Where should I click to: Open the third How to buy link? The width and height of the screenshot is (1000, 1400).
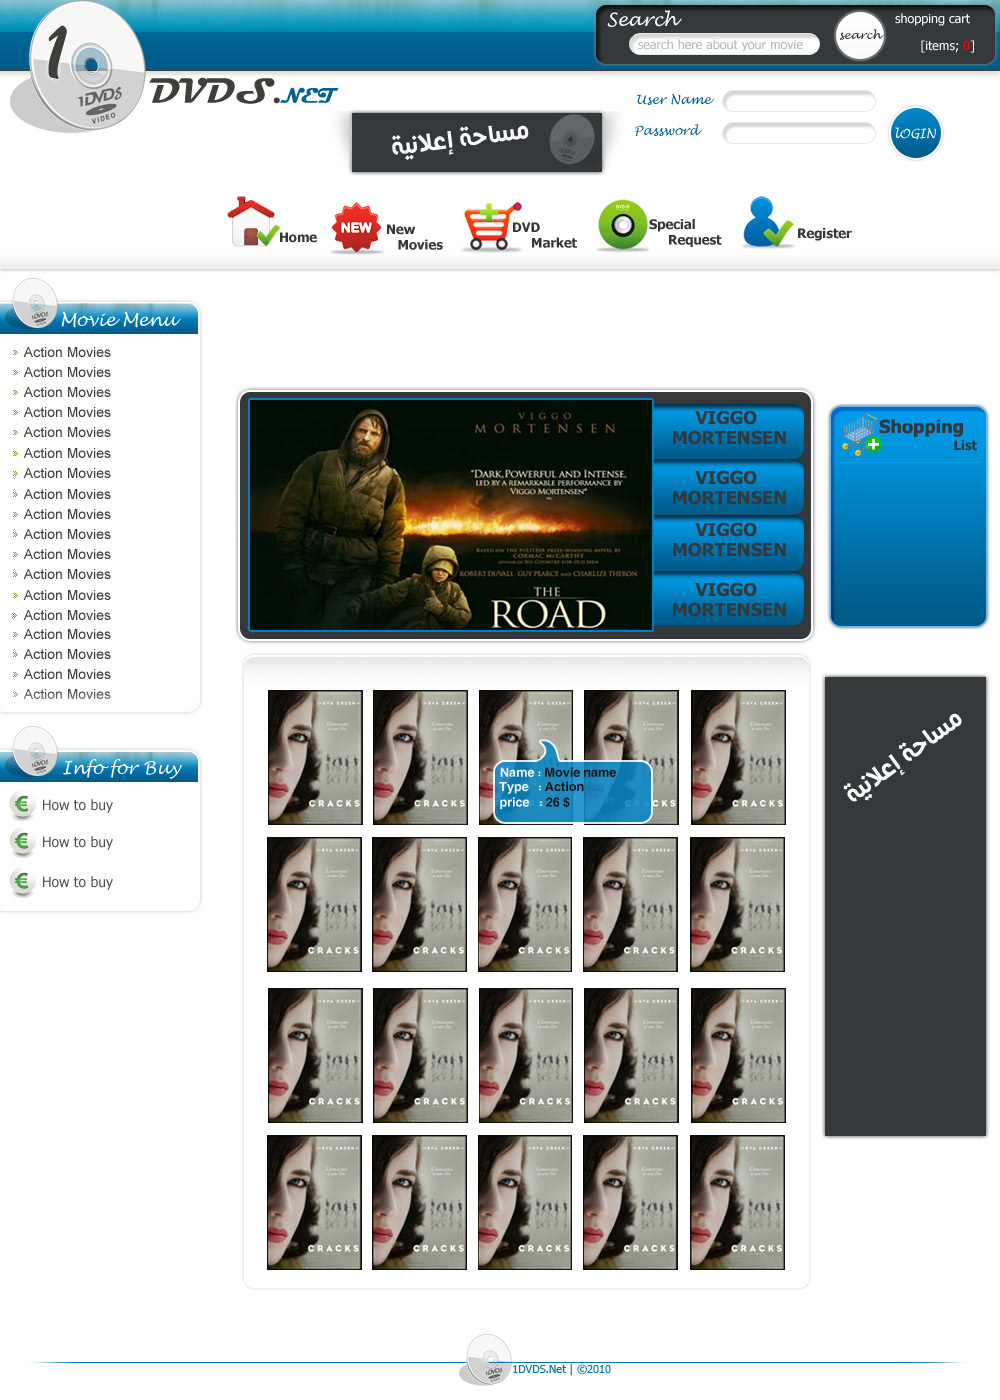(x=77, y=882)
